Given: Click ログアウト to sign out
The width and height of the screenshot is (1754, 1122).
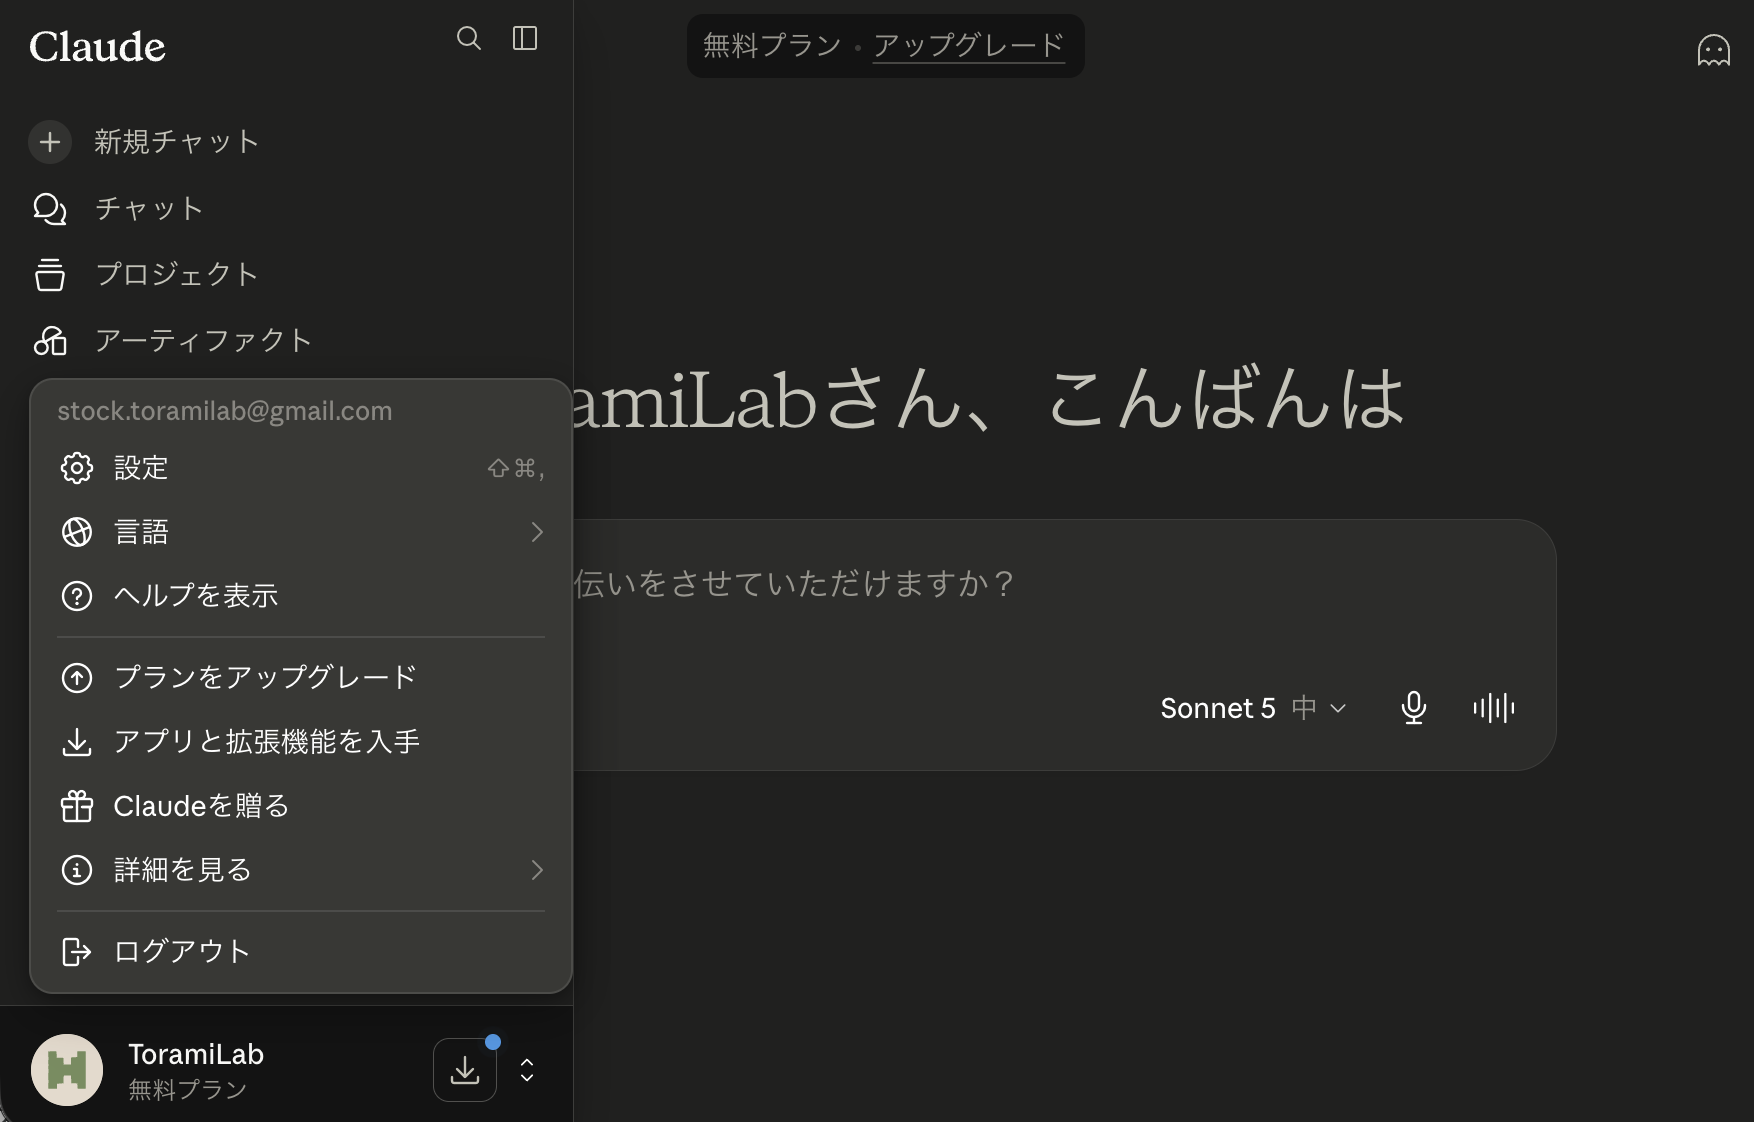Looking at the screenshot, I should coord(301,952).
